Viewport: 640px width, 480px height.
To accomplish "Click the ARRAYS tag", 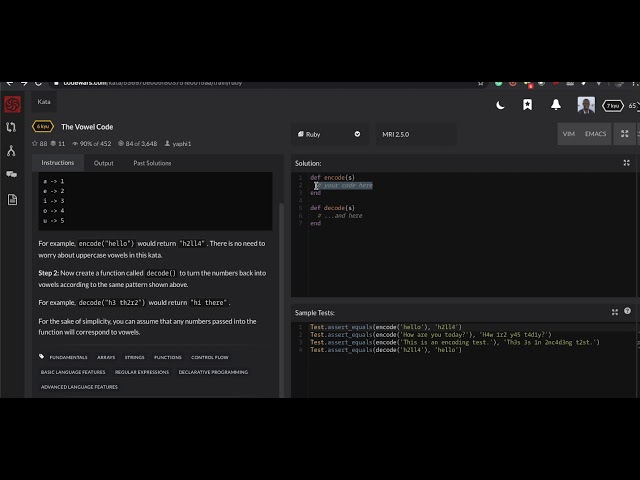I will coord(106,357).
